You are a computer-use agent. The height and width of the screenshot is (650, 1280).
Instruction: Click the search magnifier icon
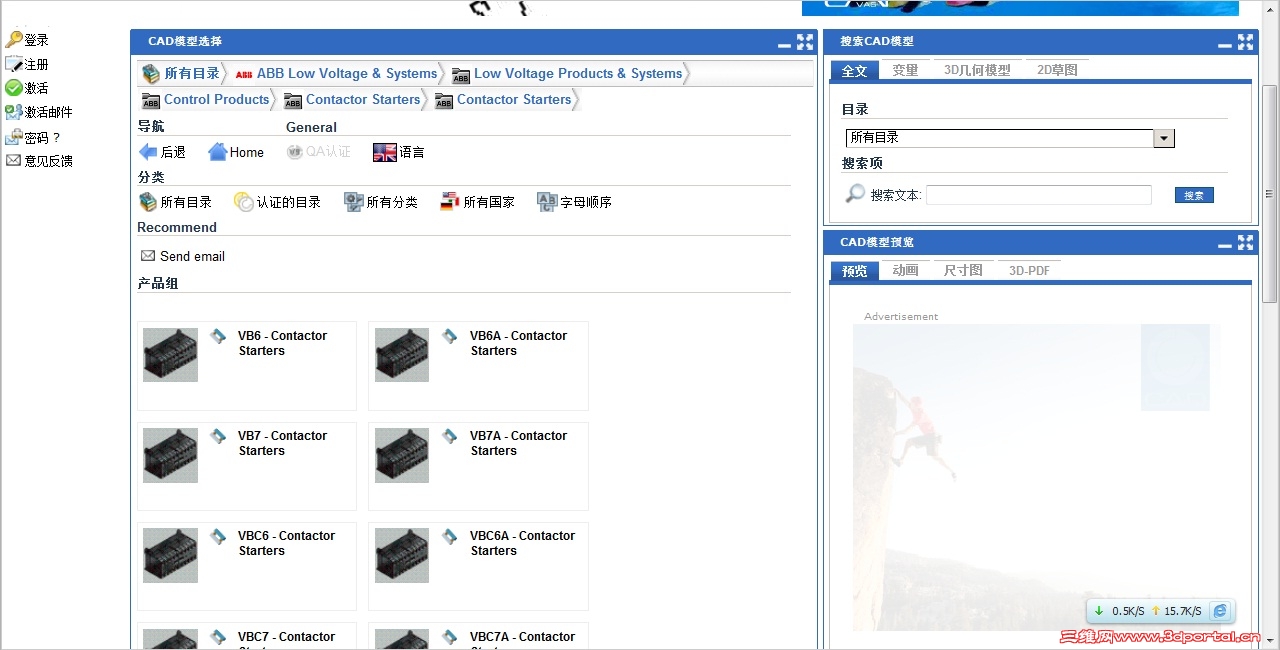pos(855,194)
